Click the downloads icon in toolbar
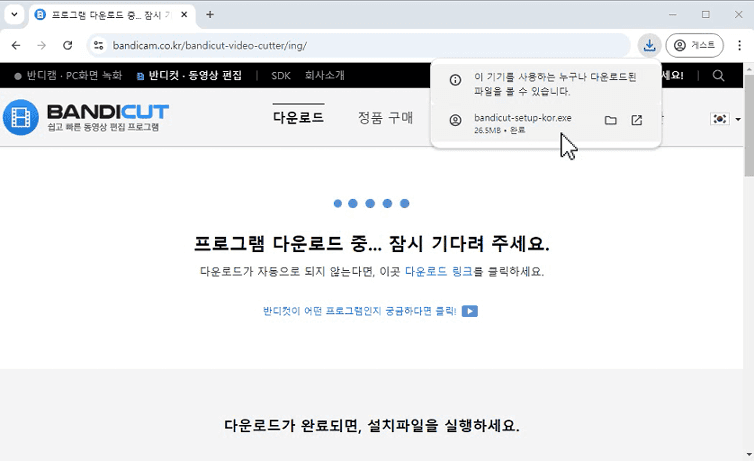Screen dimensions: 754x461 point(650,45)
